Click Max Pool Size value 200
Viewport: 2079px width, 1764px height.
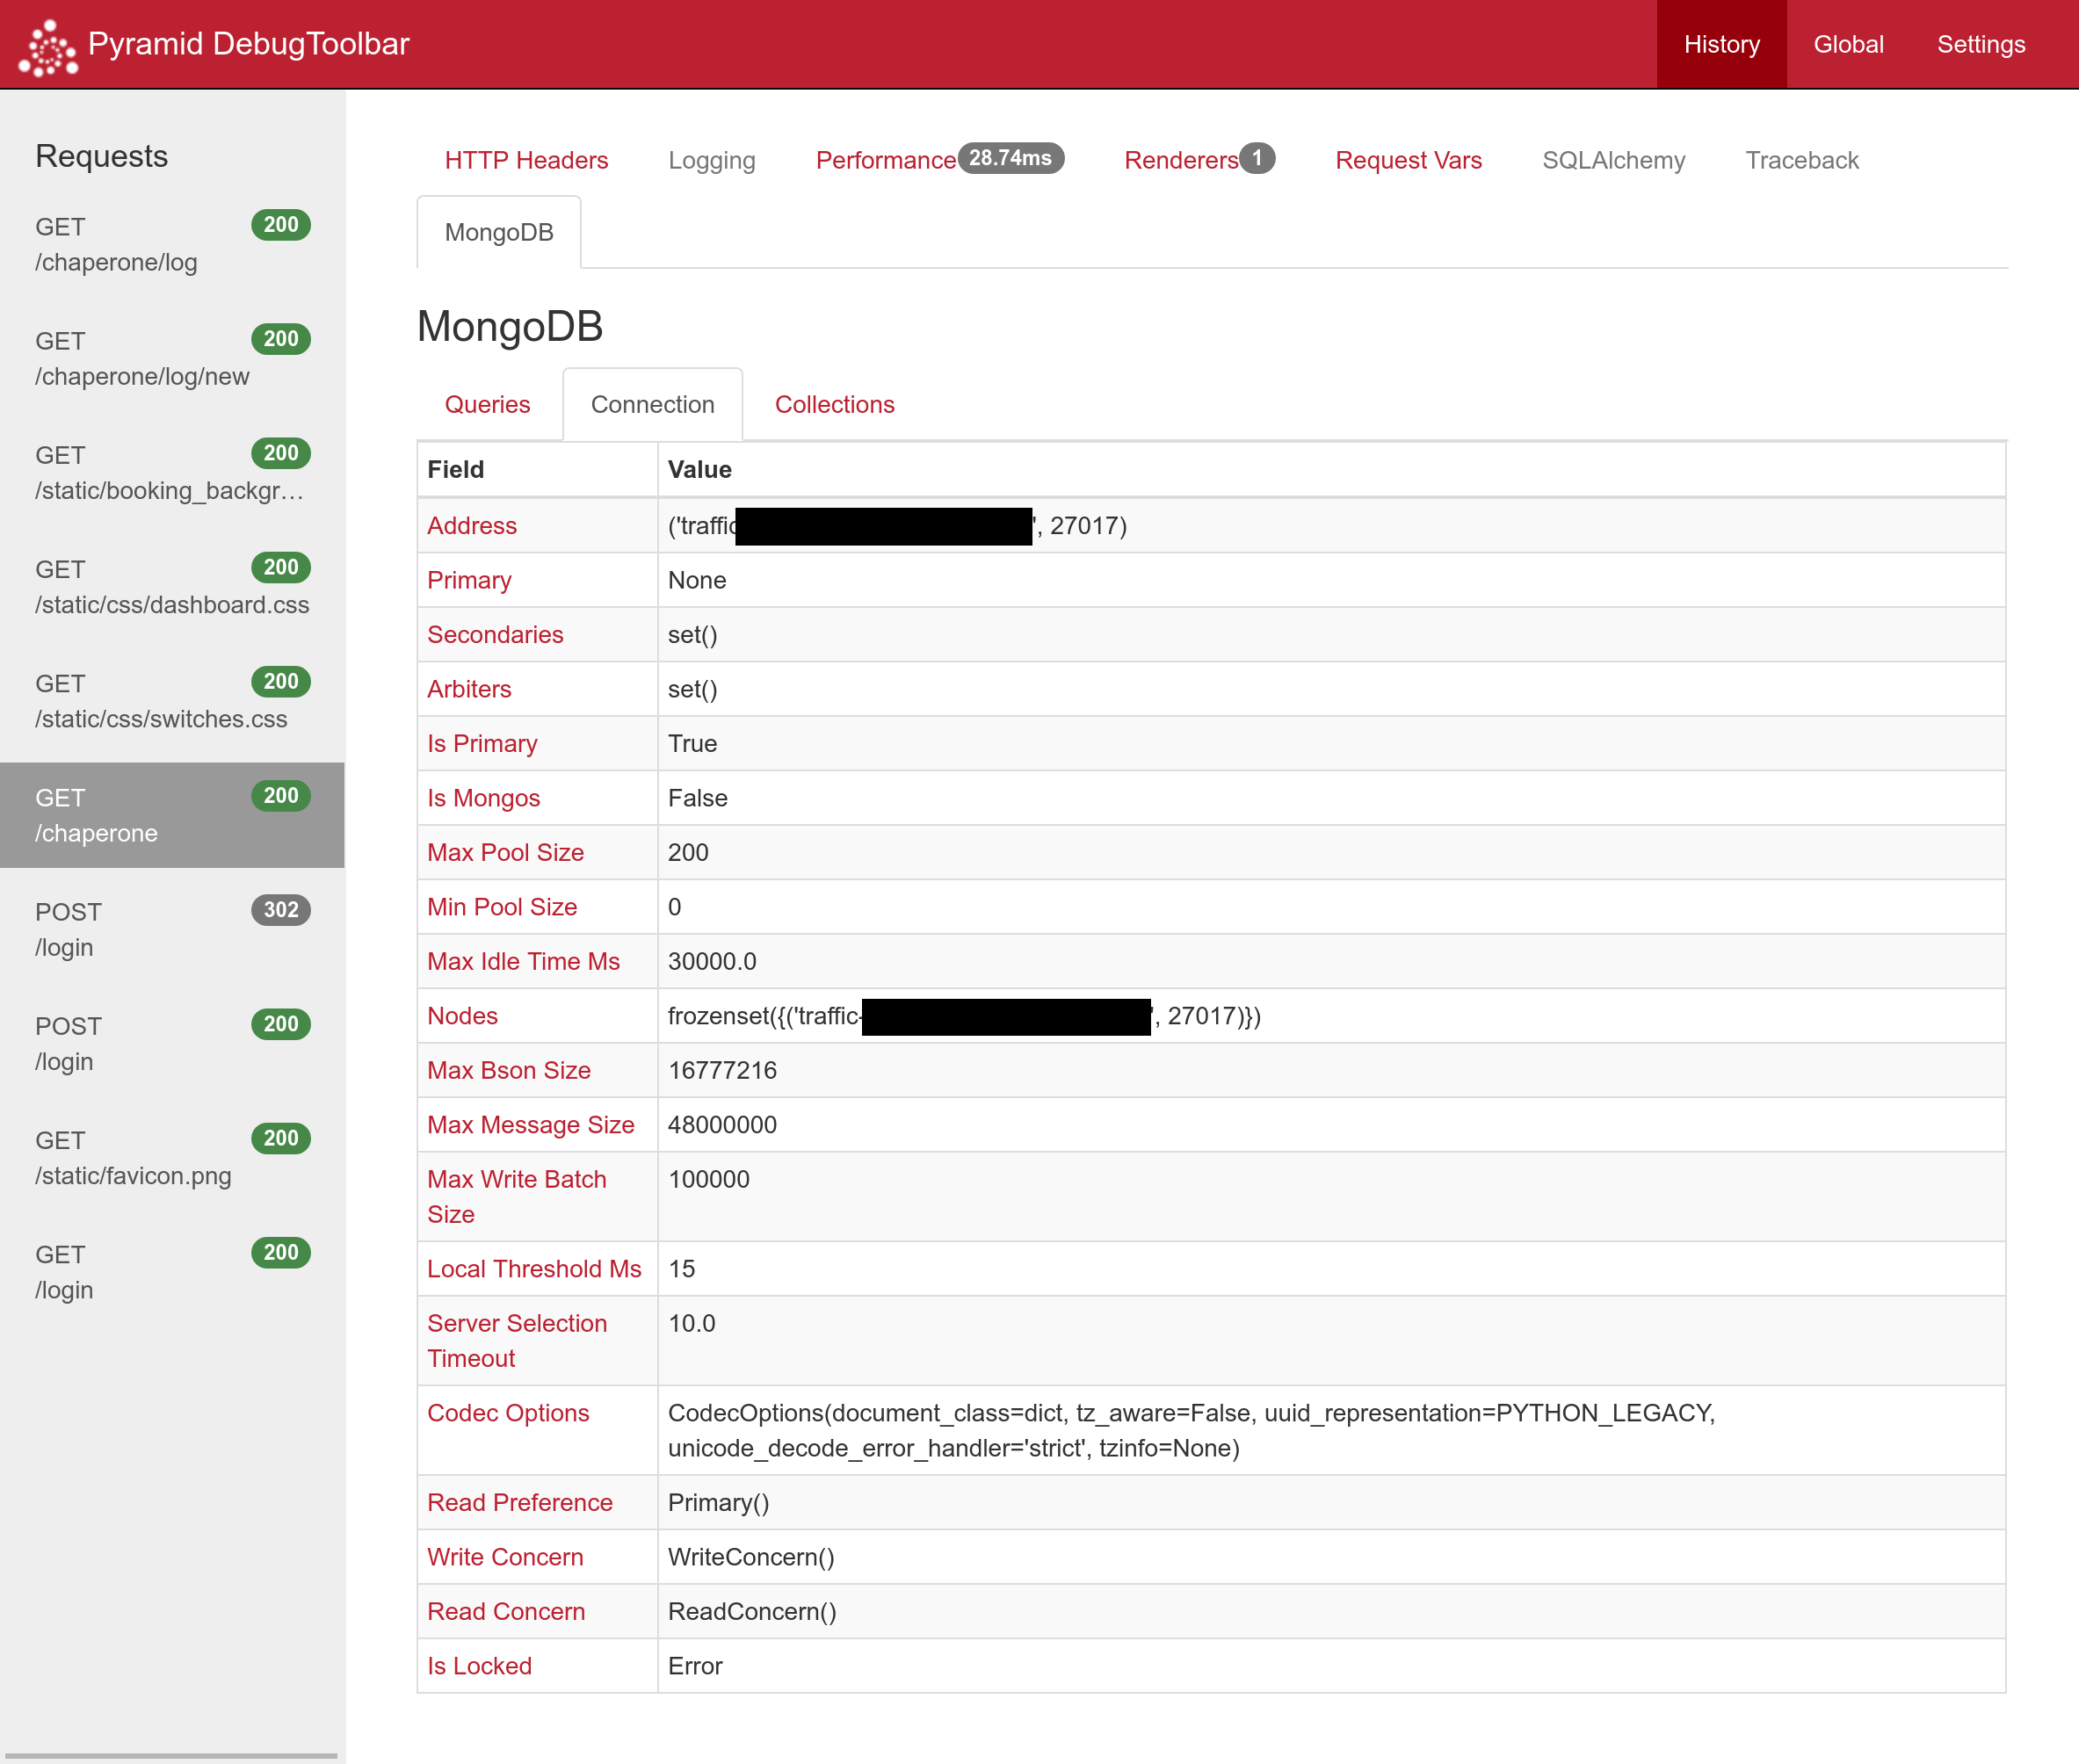coord(688,852)
